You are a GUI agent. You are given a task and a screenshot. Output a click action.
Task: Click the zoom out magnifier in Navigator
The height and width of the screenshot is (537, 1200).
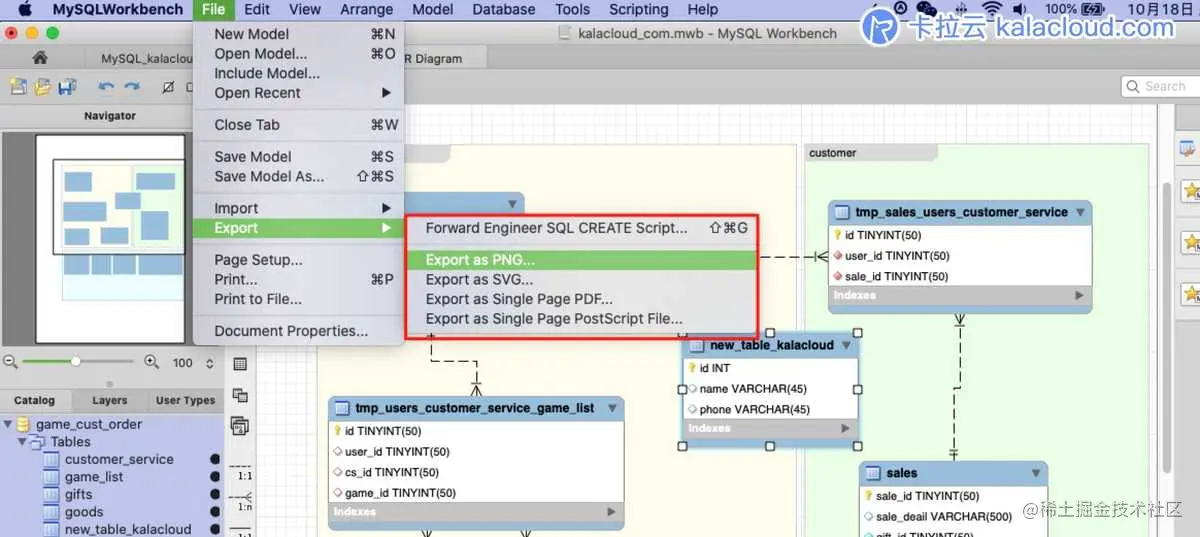point(11,362)
